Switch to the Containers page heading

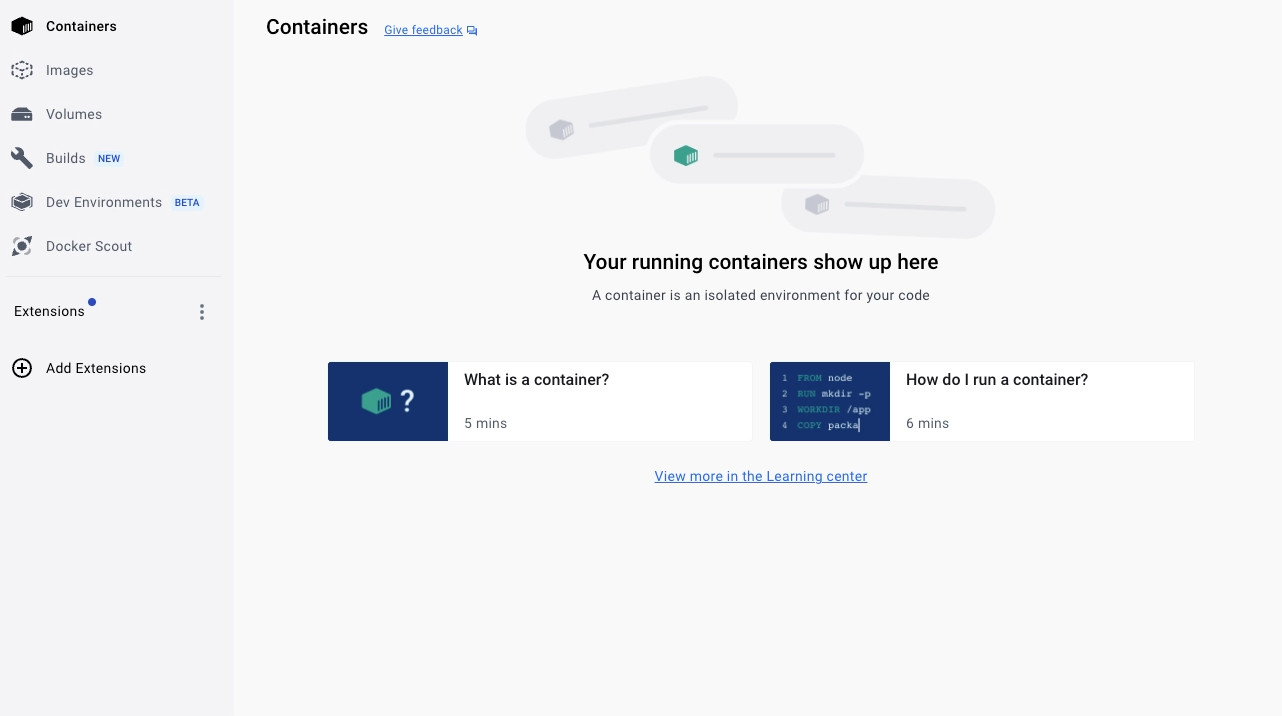pyautogui.click(x=317, y=27)
